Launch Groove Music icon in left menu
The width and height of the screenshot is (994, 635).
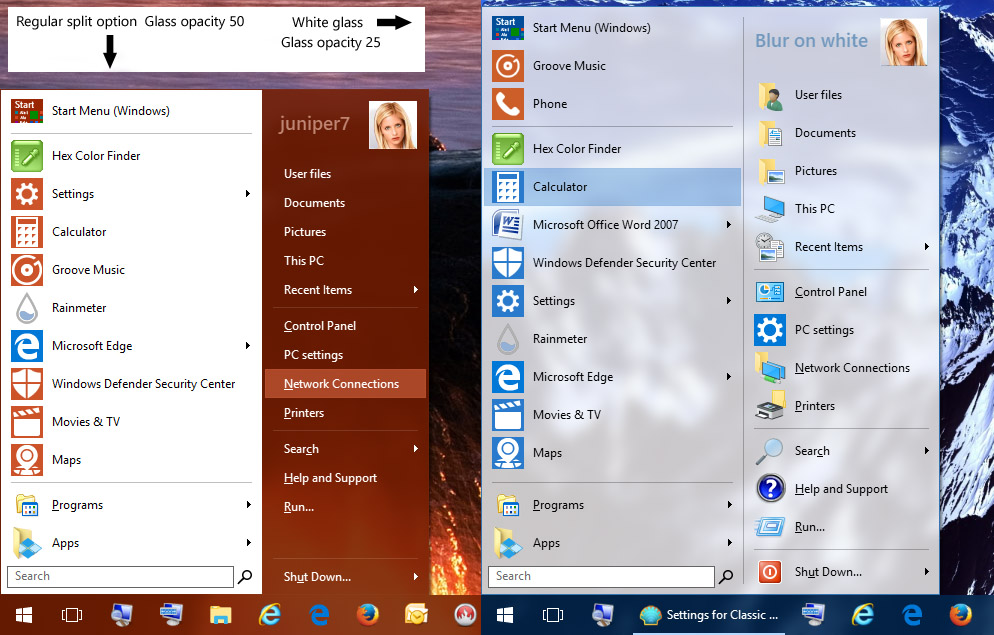coord(27,270)
